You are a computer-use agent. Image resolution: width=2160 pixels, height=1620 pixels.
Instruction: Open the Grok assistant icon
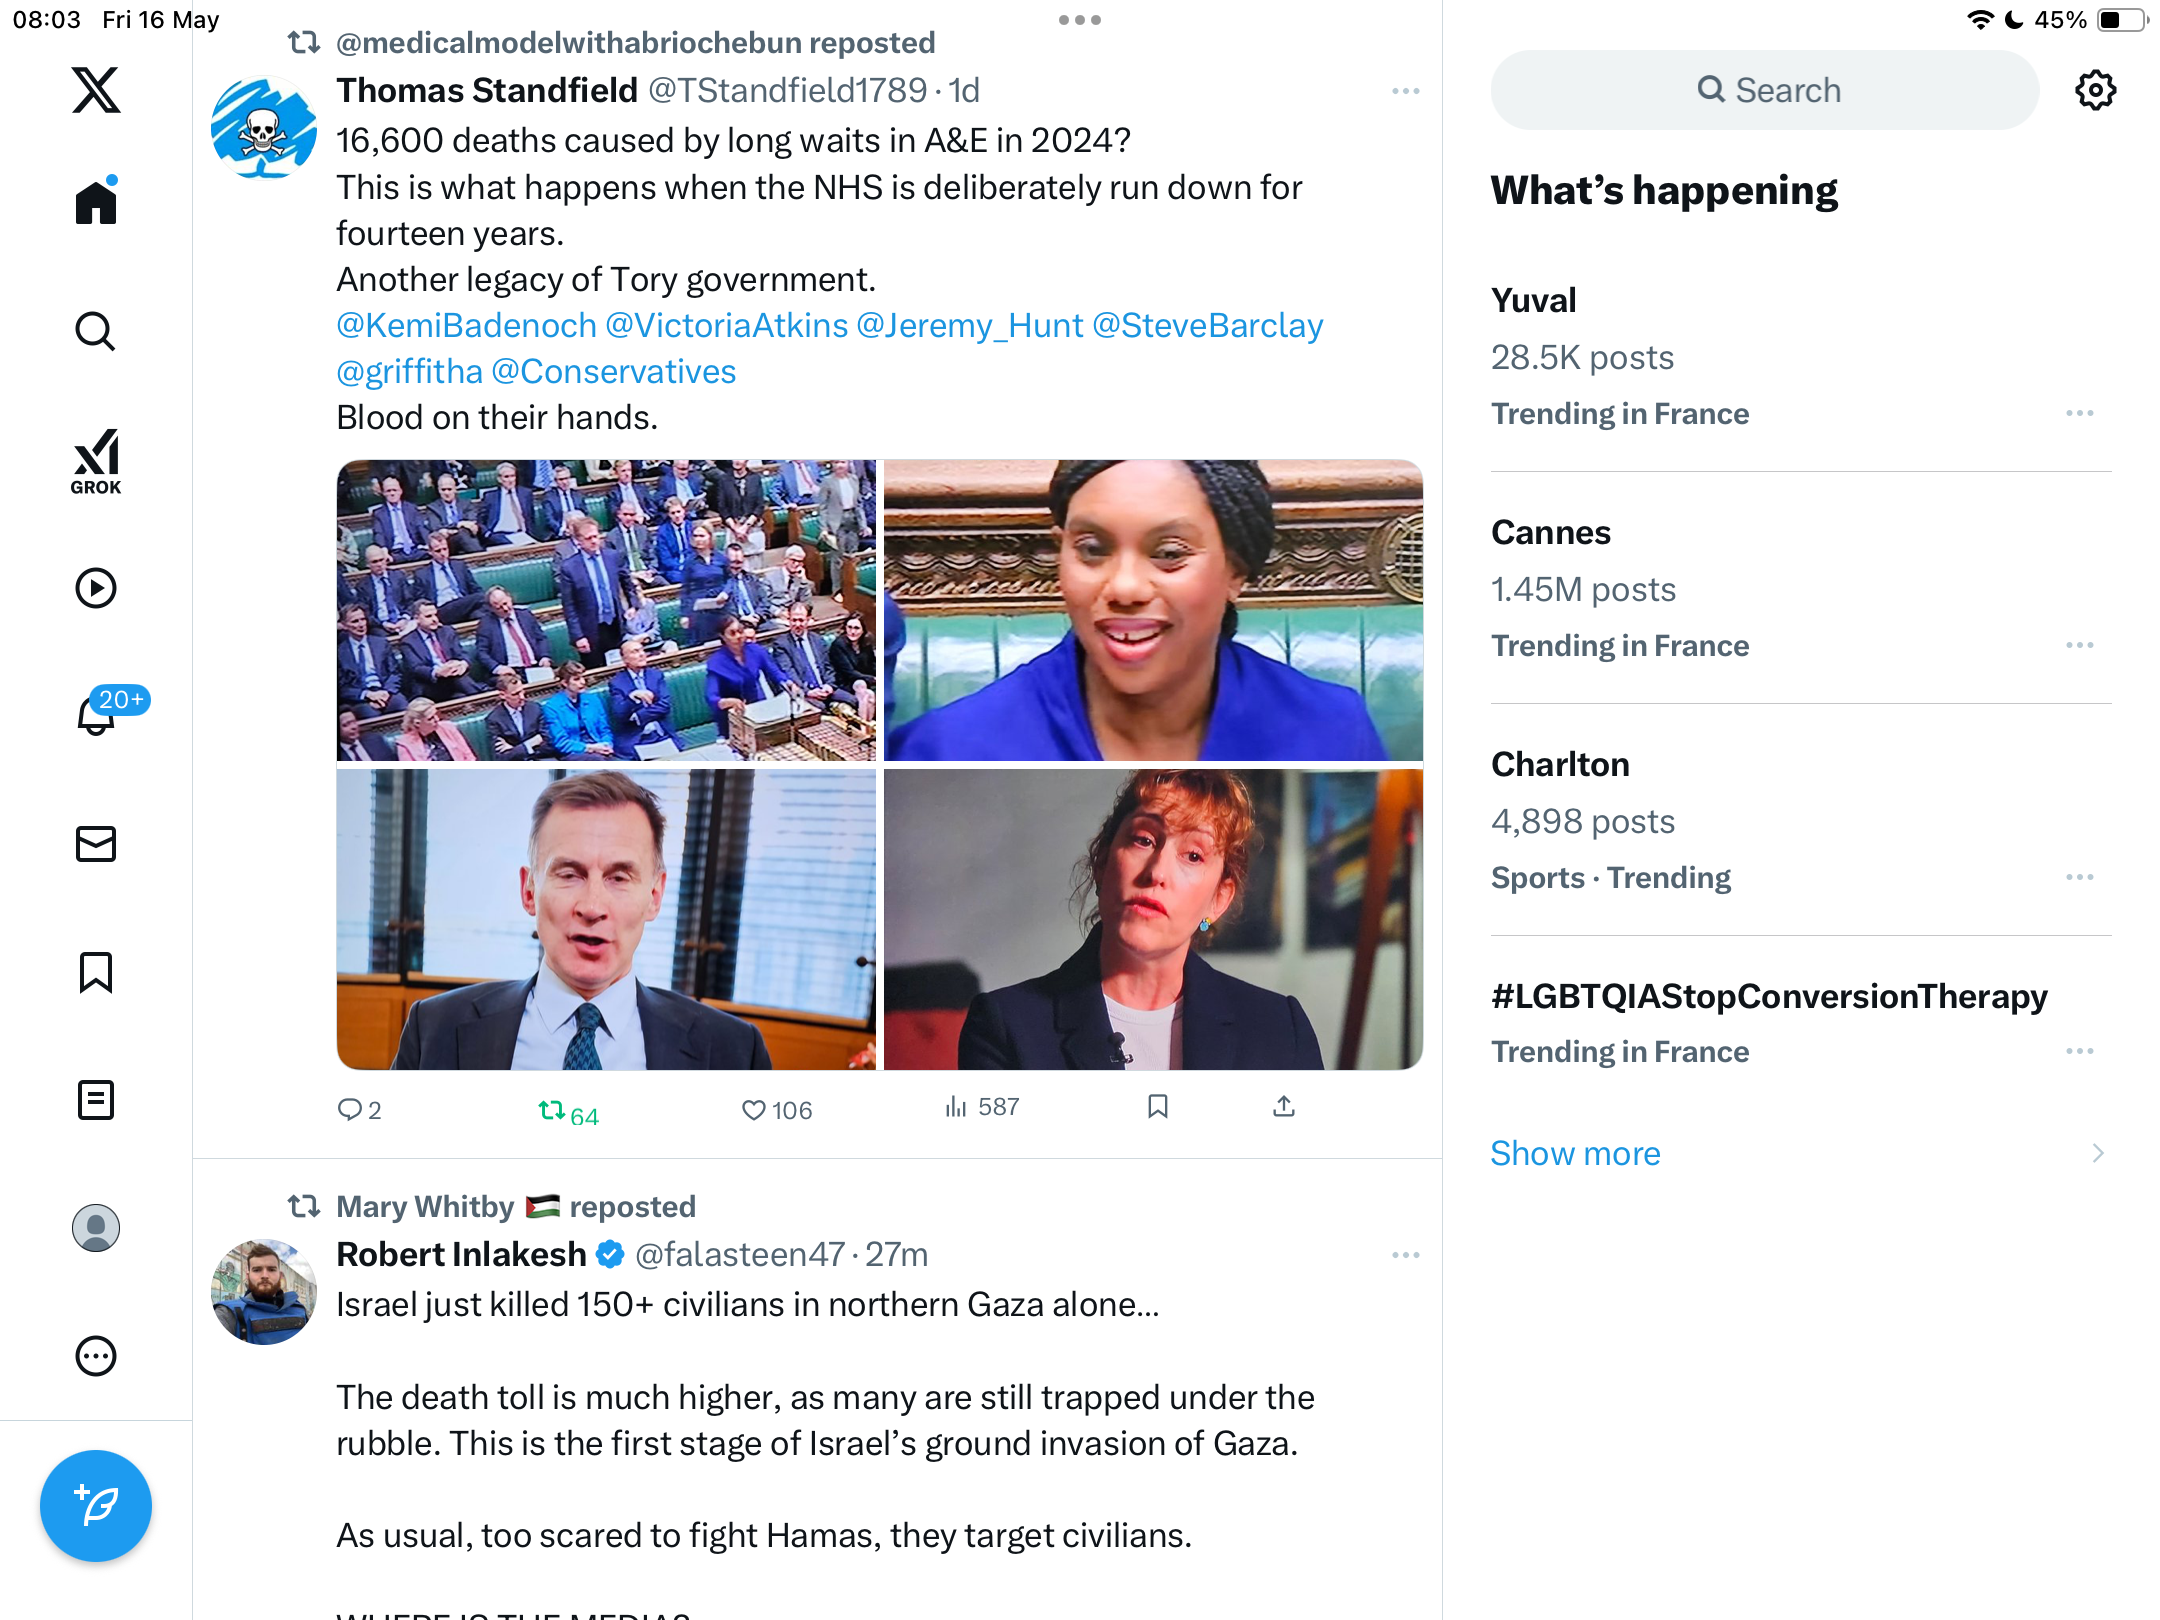click(96, 461)
